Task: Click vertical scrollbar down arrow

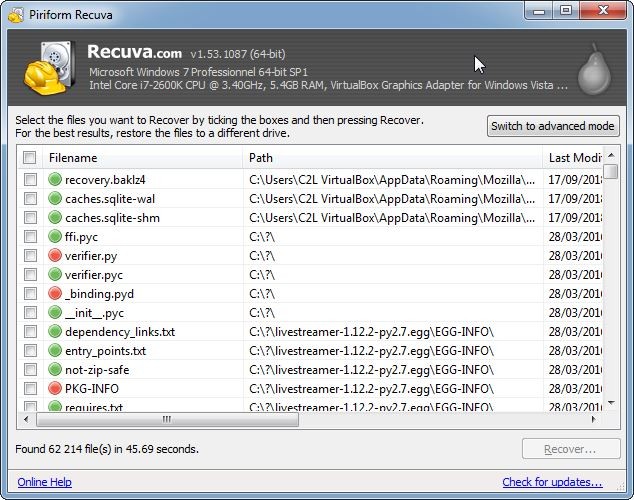Action: click(x=611, y=403)
